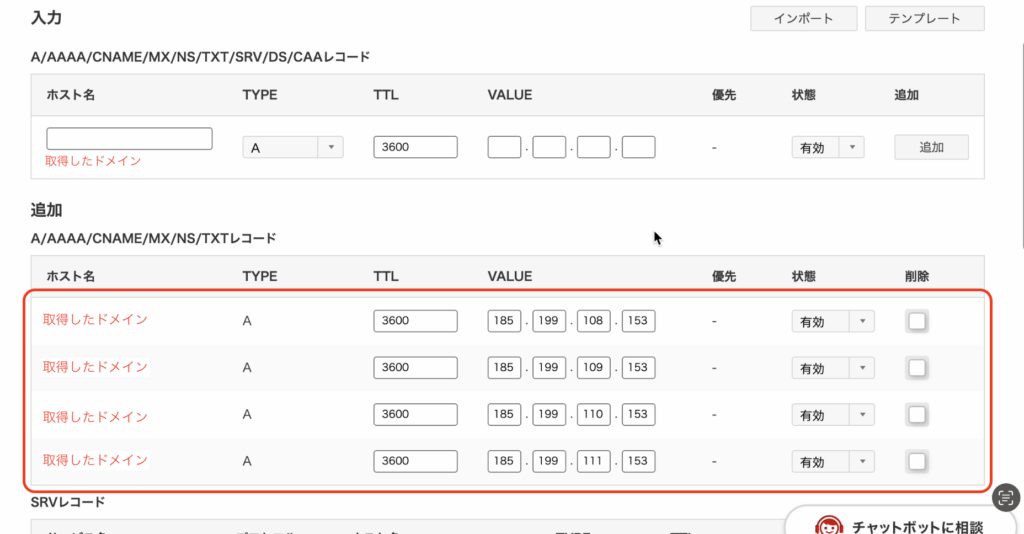Click first octet box of empty VALUE
Screen dimensions: 1024x534
504,147
